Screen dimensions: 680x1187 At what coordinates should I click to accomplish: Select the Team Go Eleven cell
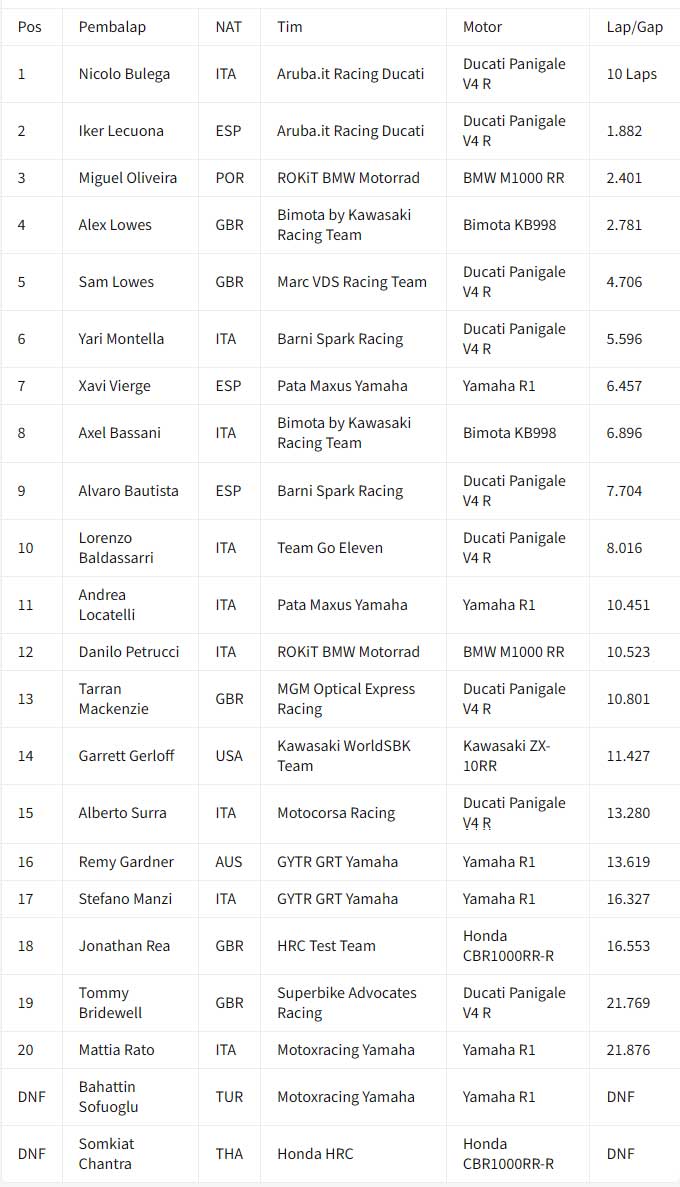tap(330, 548)
